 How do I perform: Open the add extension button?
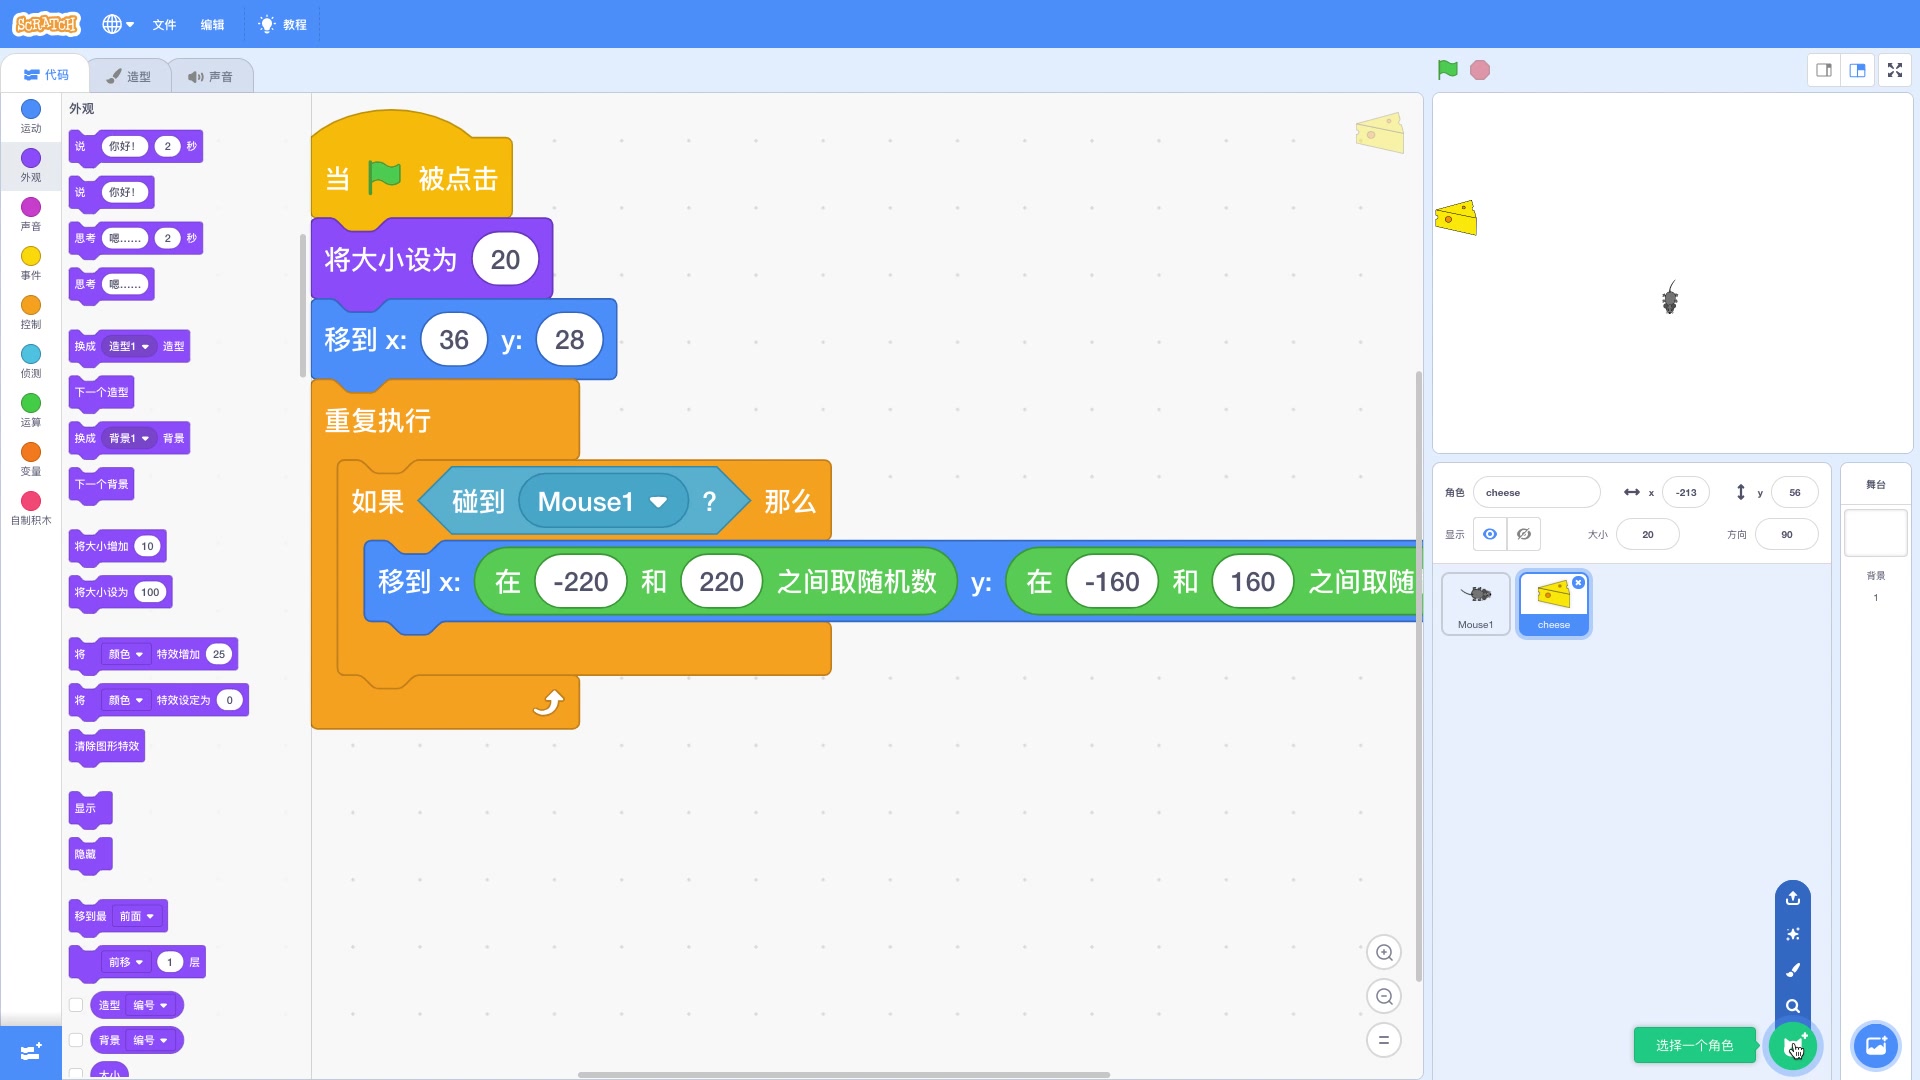[x=30, y=1052]
